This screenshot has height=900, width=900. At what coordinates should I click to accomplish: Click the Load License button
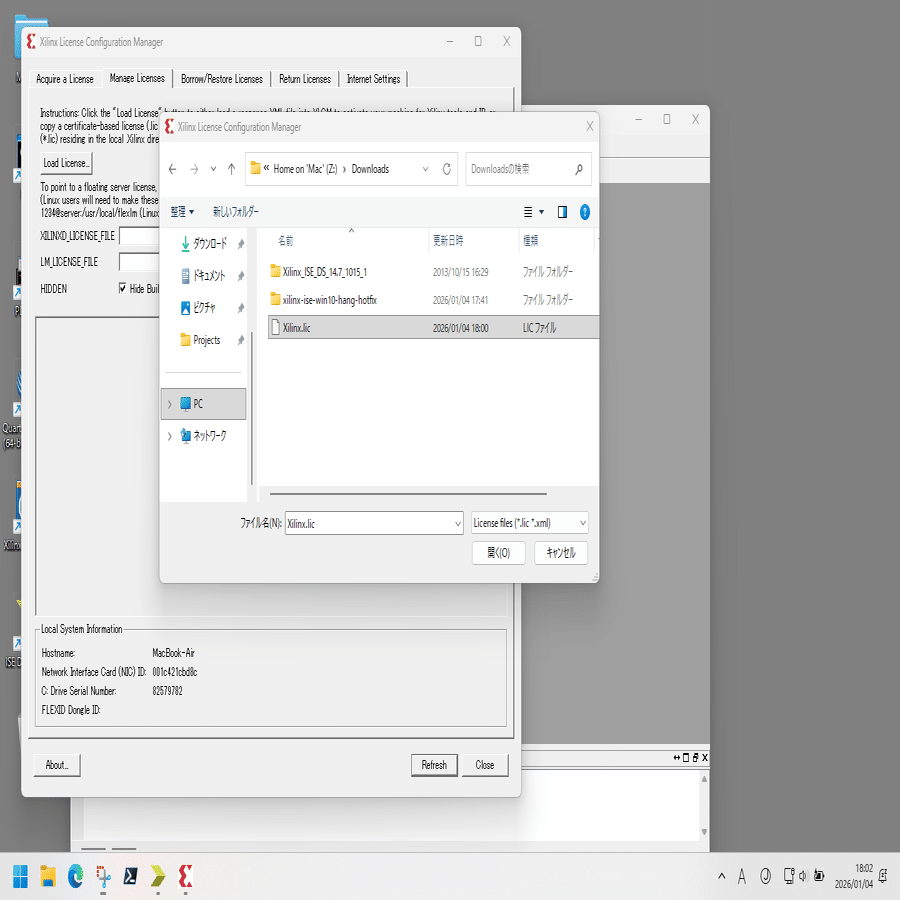point(67,164)
